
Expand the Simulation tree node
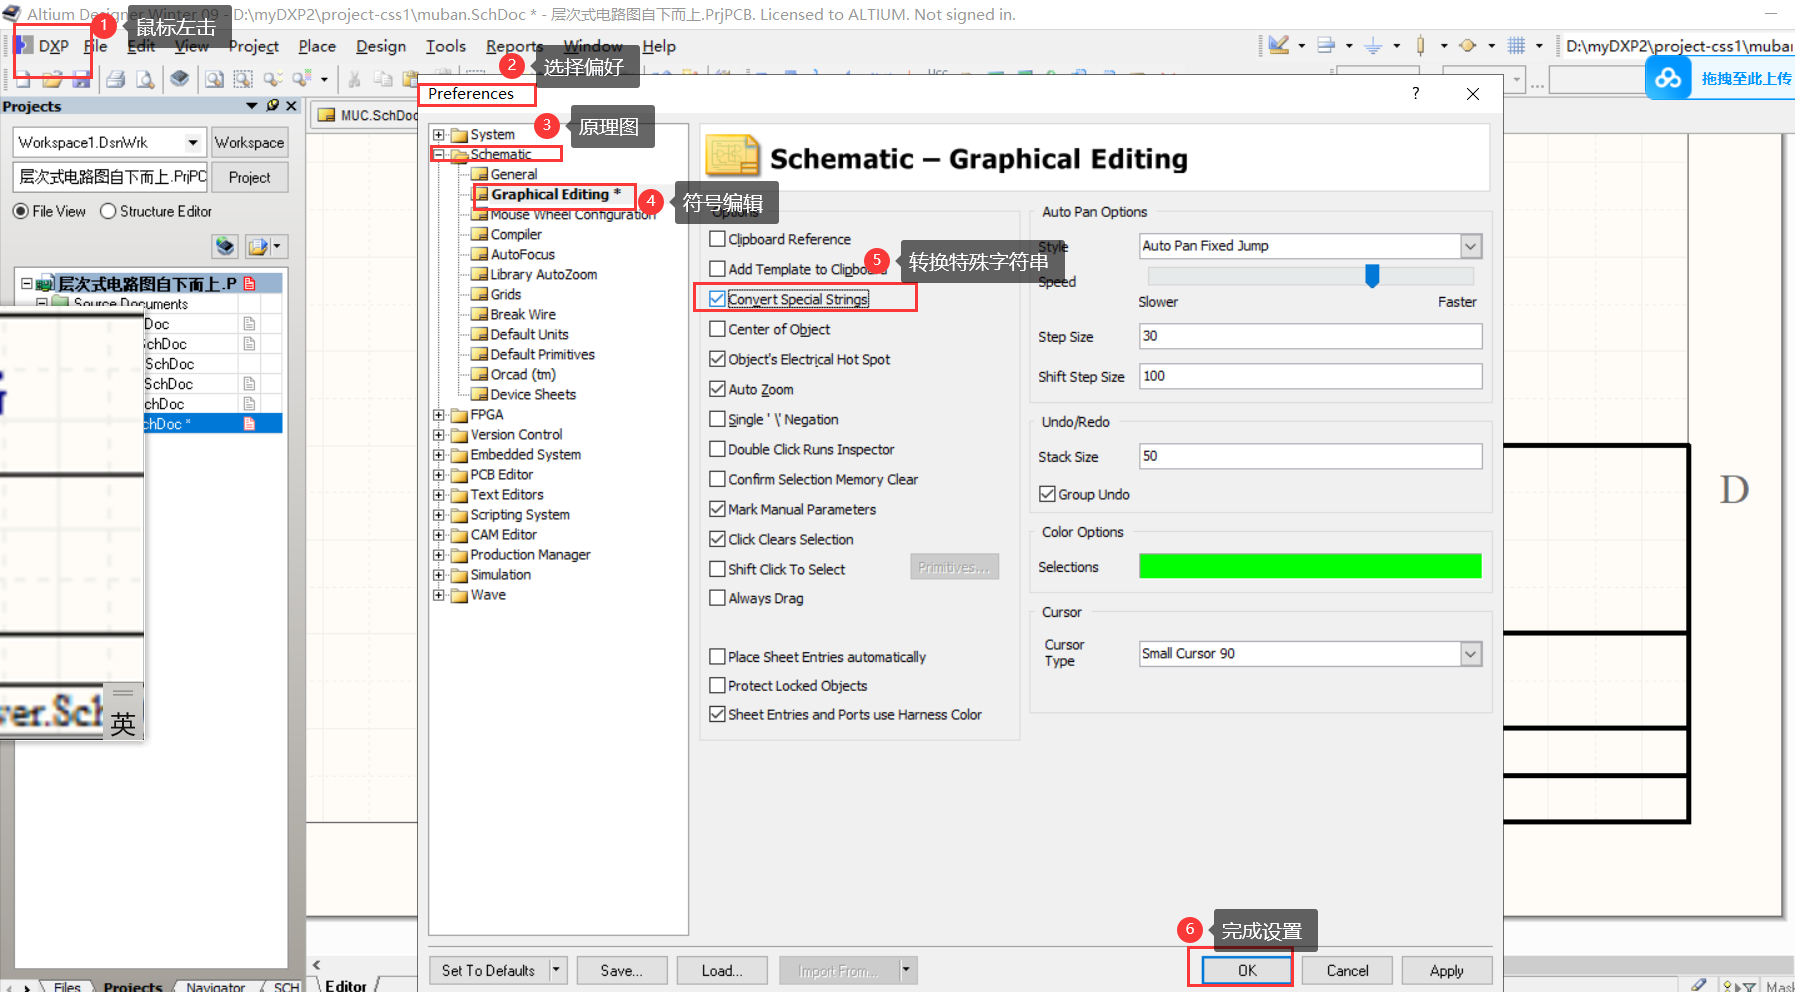coord(438,574)
